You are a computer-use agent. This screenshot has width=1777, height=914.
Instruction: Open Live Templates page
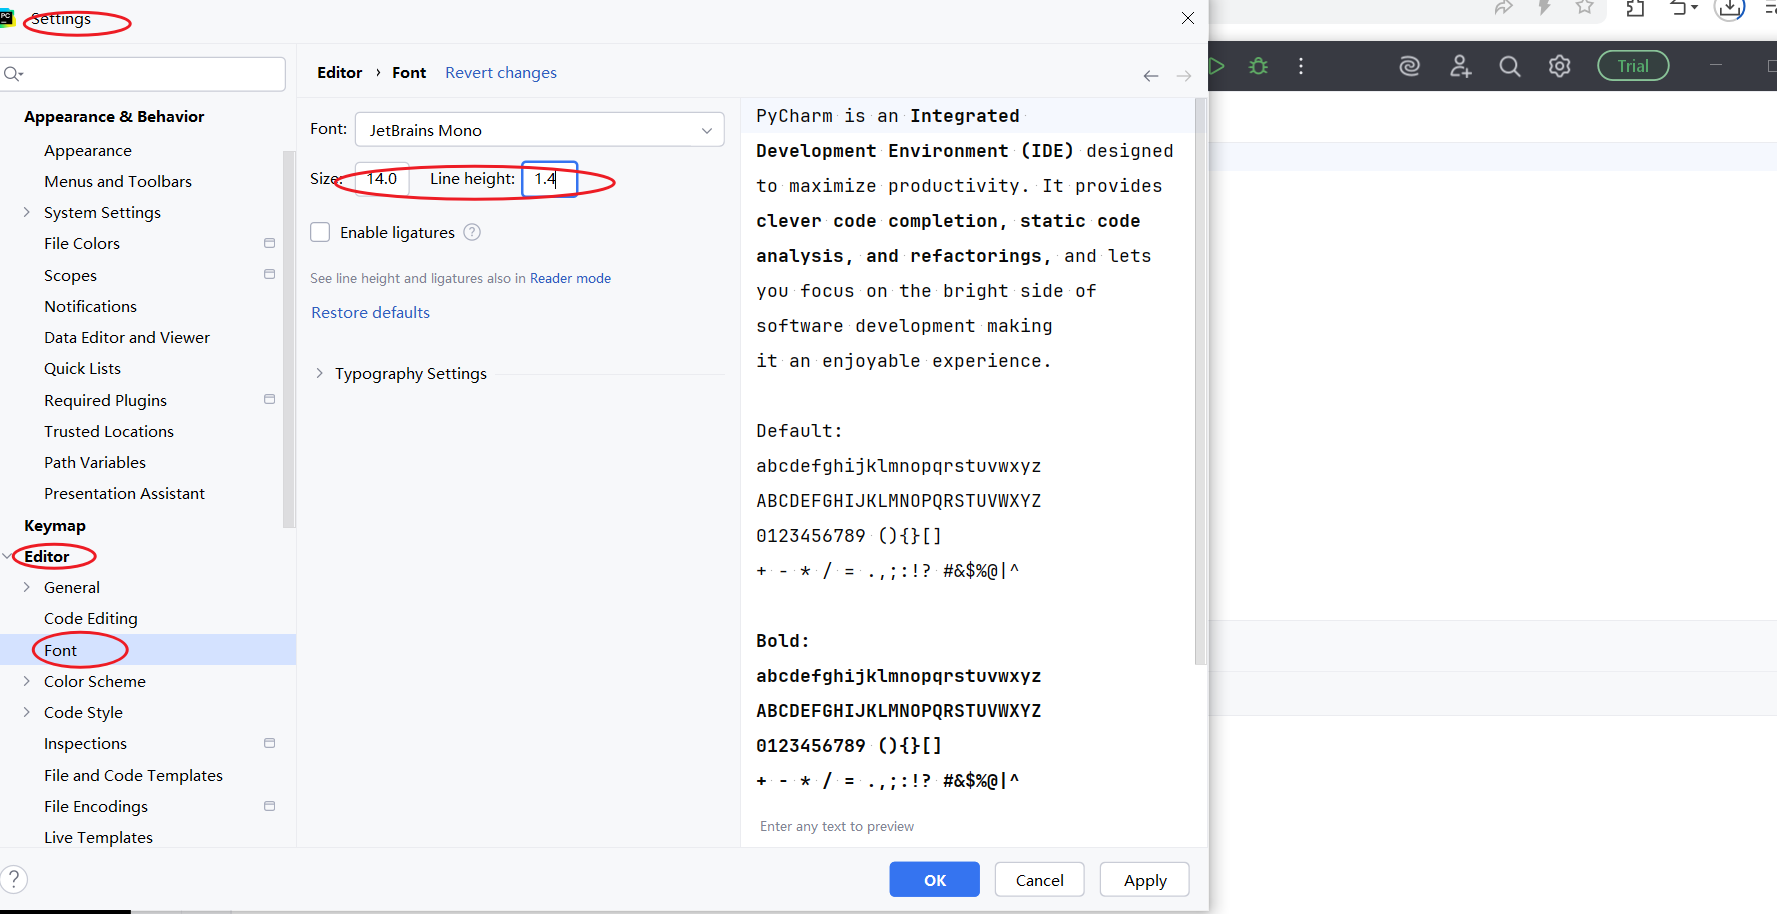(98, 837)
